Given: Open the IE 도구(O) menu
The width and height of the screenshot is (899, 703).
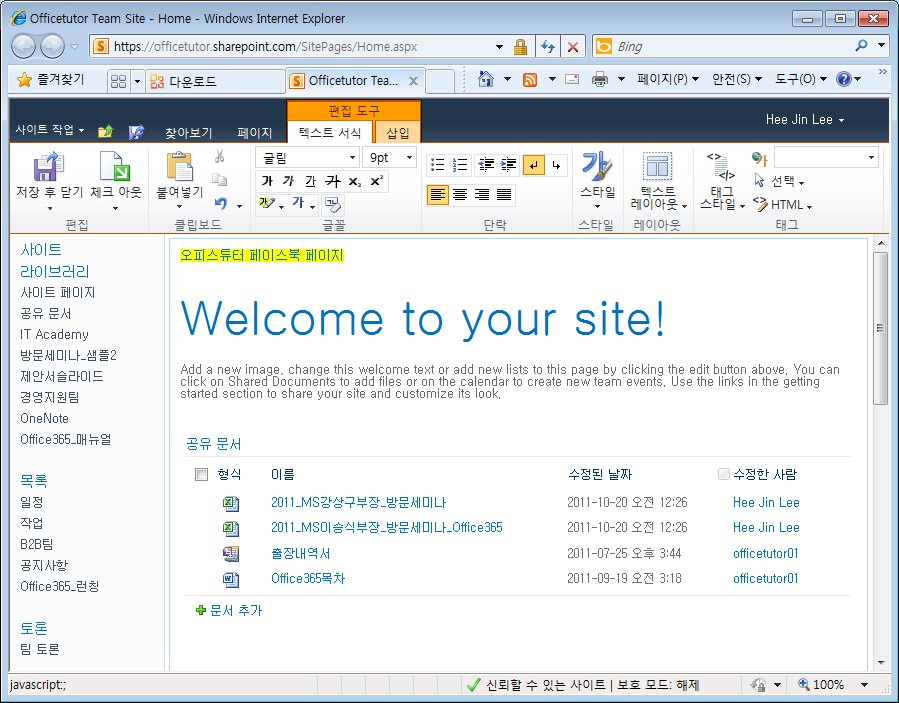Looking at the screenshot, I should 800,79.
